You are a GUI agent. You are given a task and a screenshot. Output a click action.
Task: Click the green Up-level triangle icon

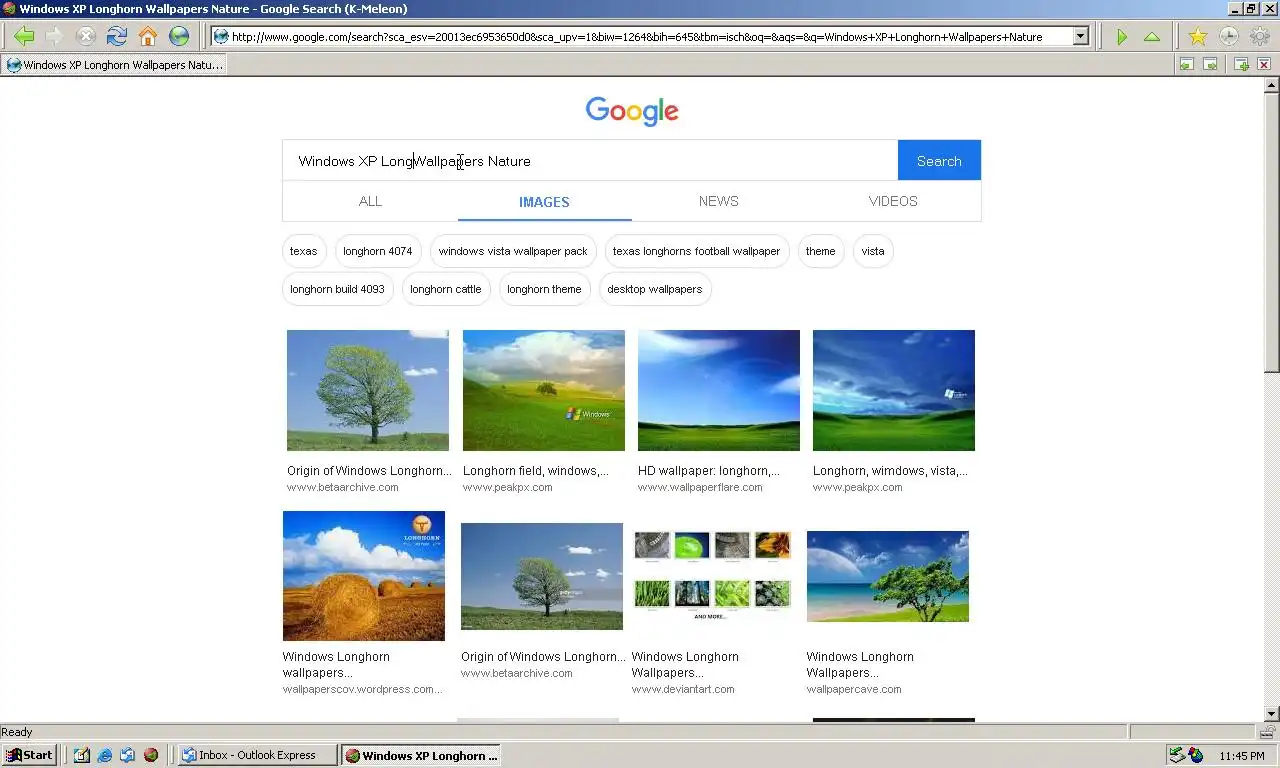point(1152,37)
